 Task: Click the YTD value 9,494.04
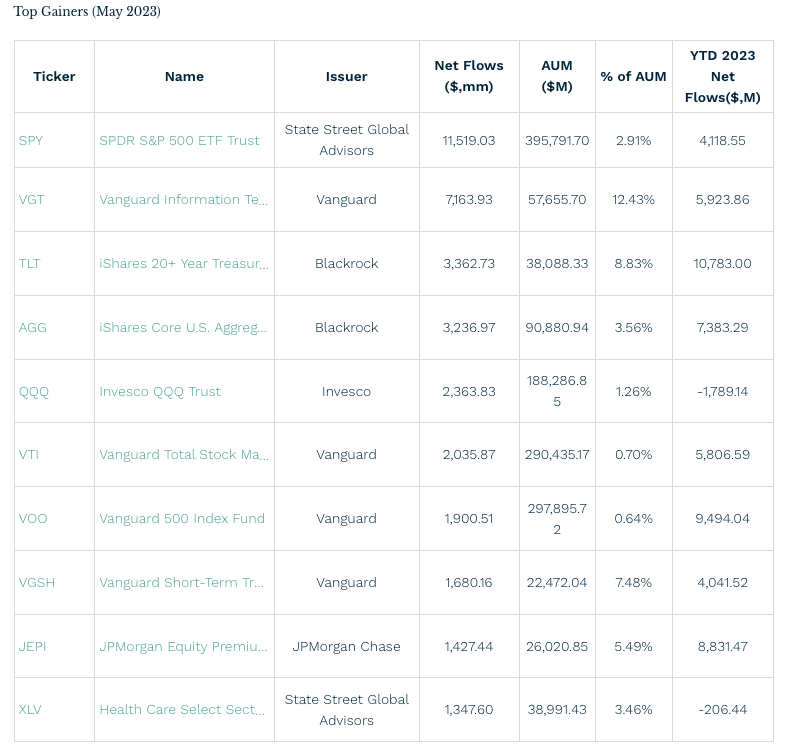pos(722,519)
